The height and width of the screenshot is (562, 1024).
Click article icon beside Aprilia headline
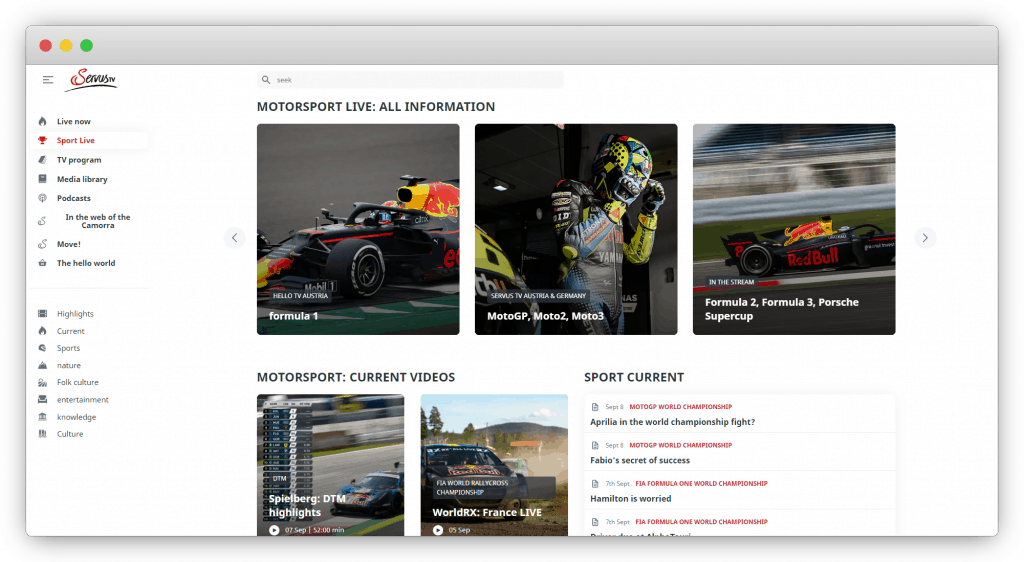pos(595,407)
